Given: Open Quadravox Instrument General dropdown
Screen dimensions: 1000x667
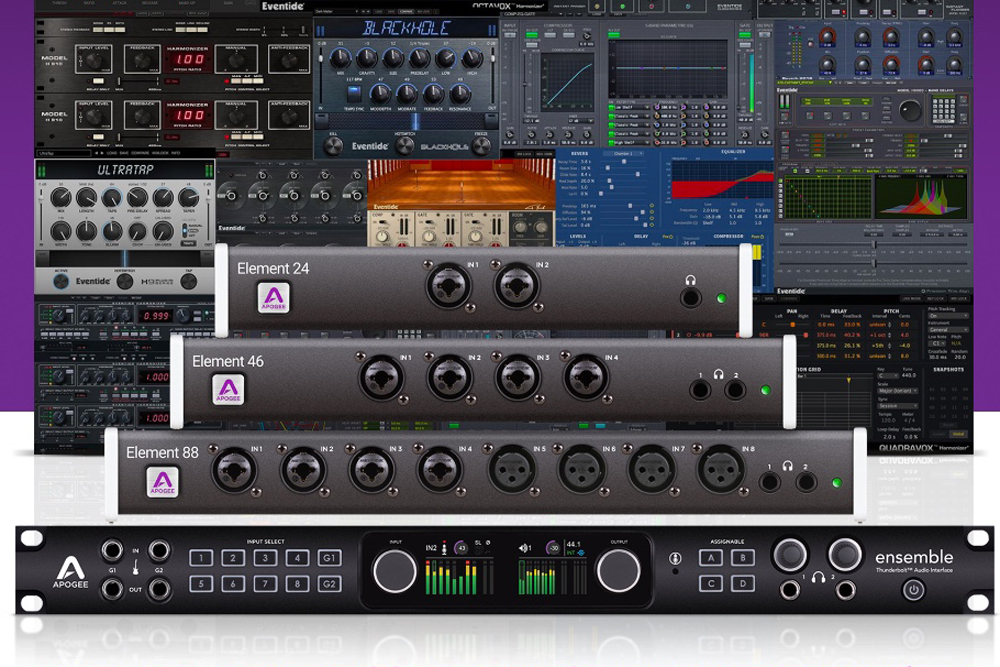Looking at the screenshot, I should pyautogui.click(x=948, y=330).
